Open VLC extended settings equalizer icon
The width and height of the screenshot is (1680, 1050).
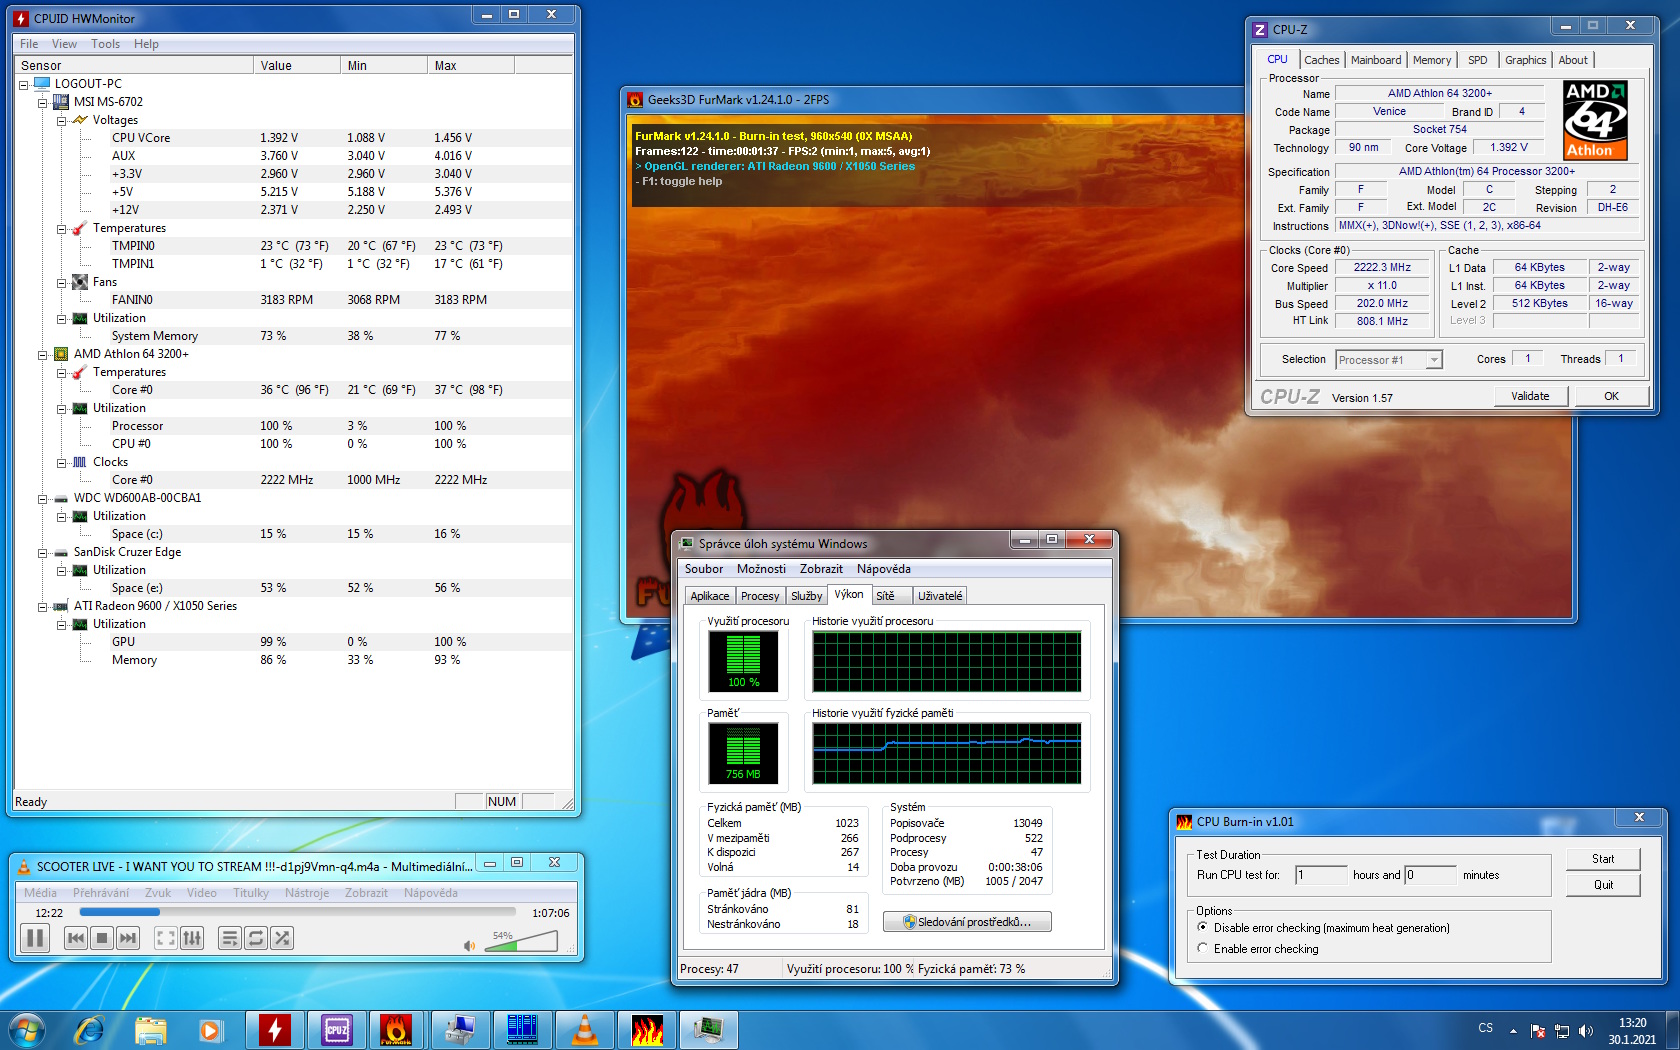pos(192,938)
